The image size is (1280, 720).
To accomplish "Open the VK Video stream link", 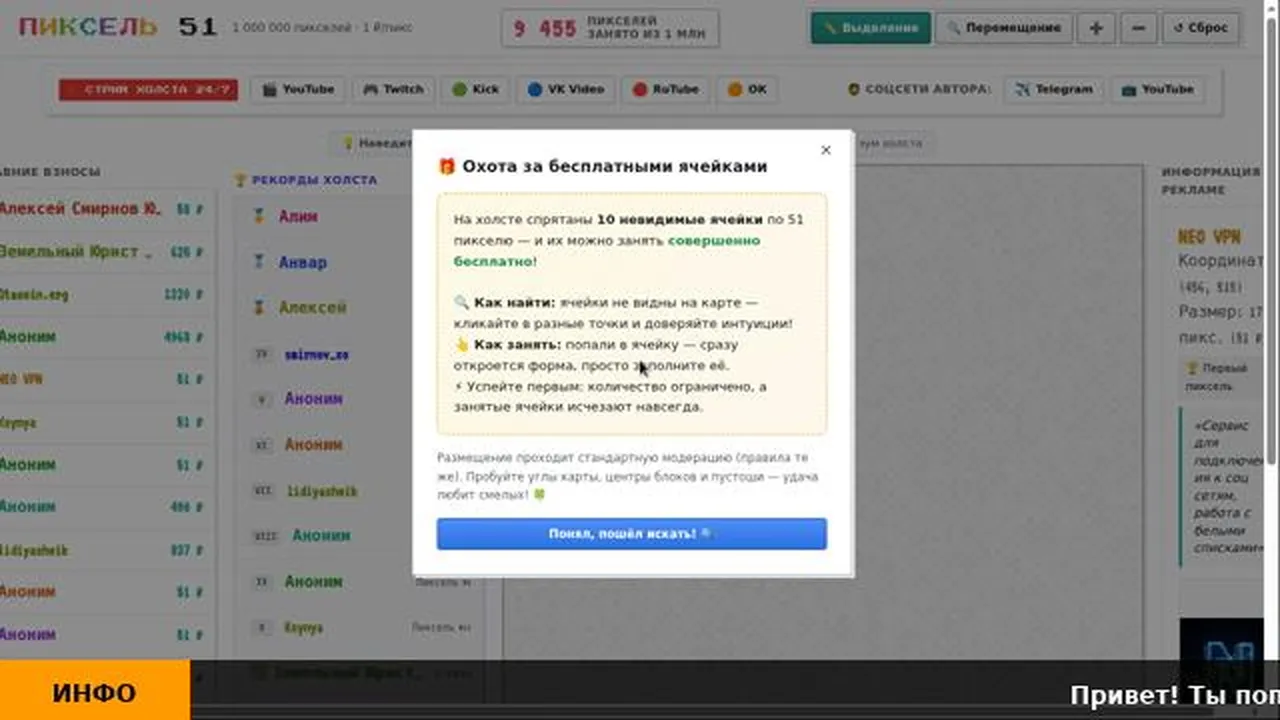I will [566, 89].
